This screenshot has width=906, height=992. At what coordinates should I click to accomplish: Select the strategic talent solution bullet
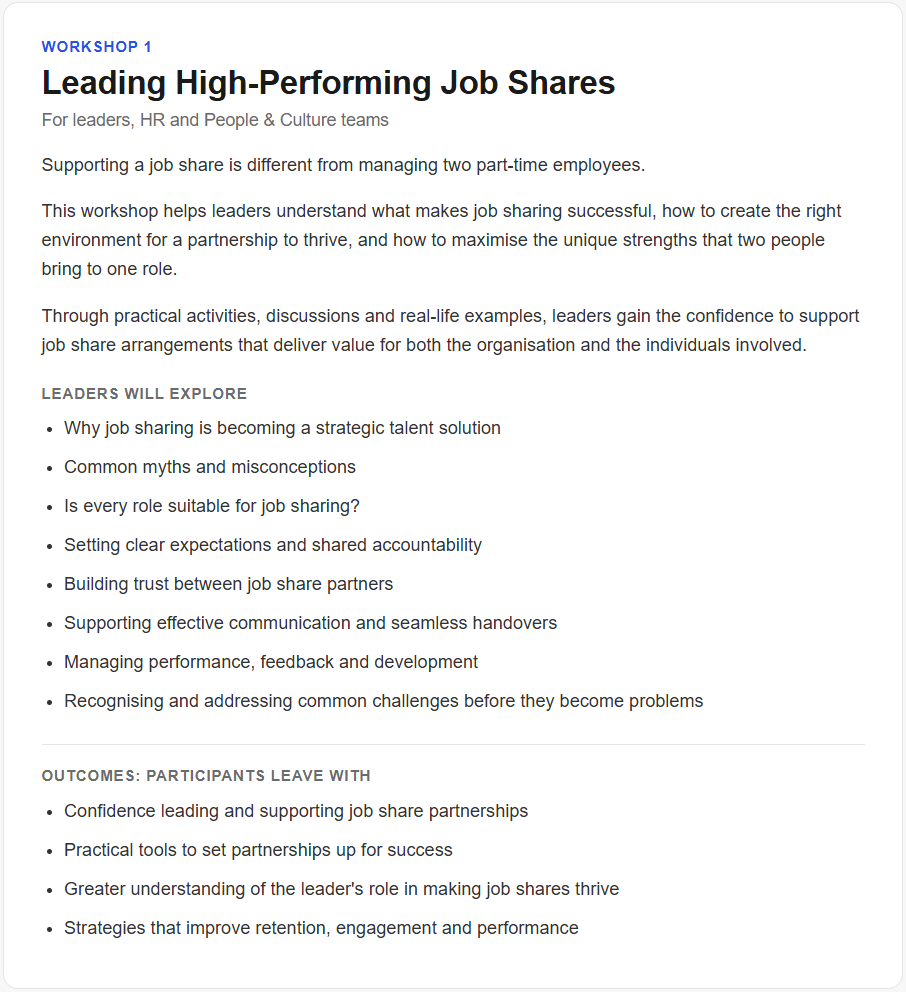pyautogui.click(x=282, y=428)
